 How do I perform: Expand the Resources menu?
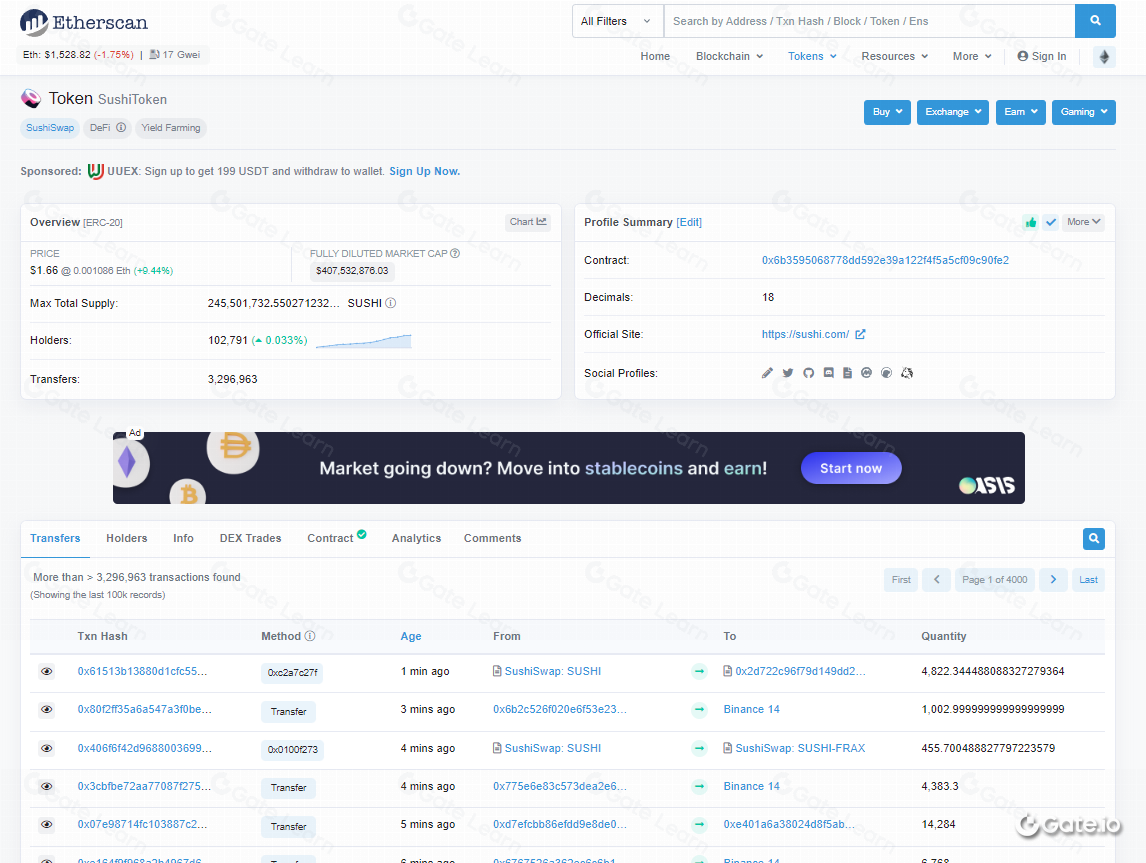(x=895, y=56)
